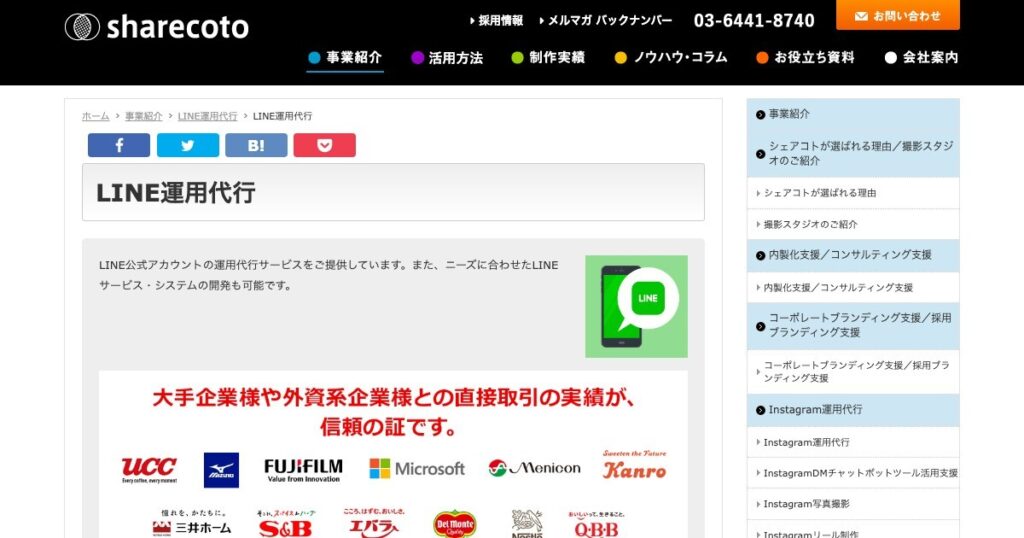The height and width of the screenshot is (538, 1024).
Task: Share page via Facebook button
Action: click(118, 145)
